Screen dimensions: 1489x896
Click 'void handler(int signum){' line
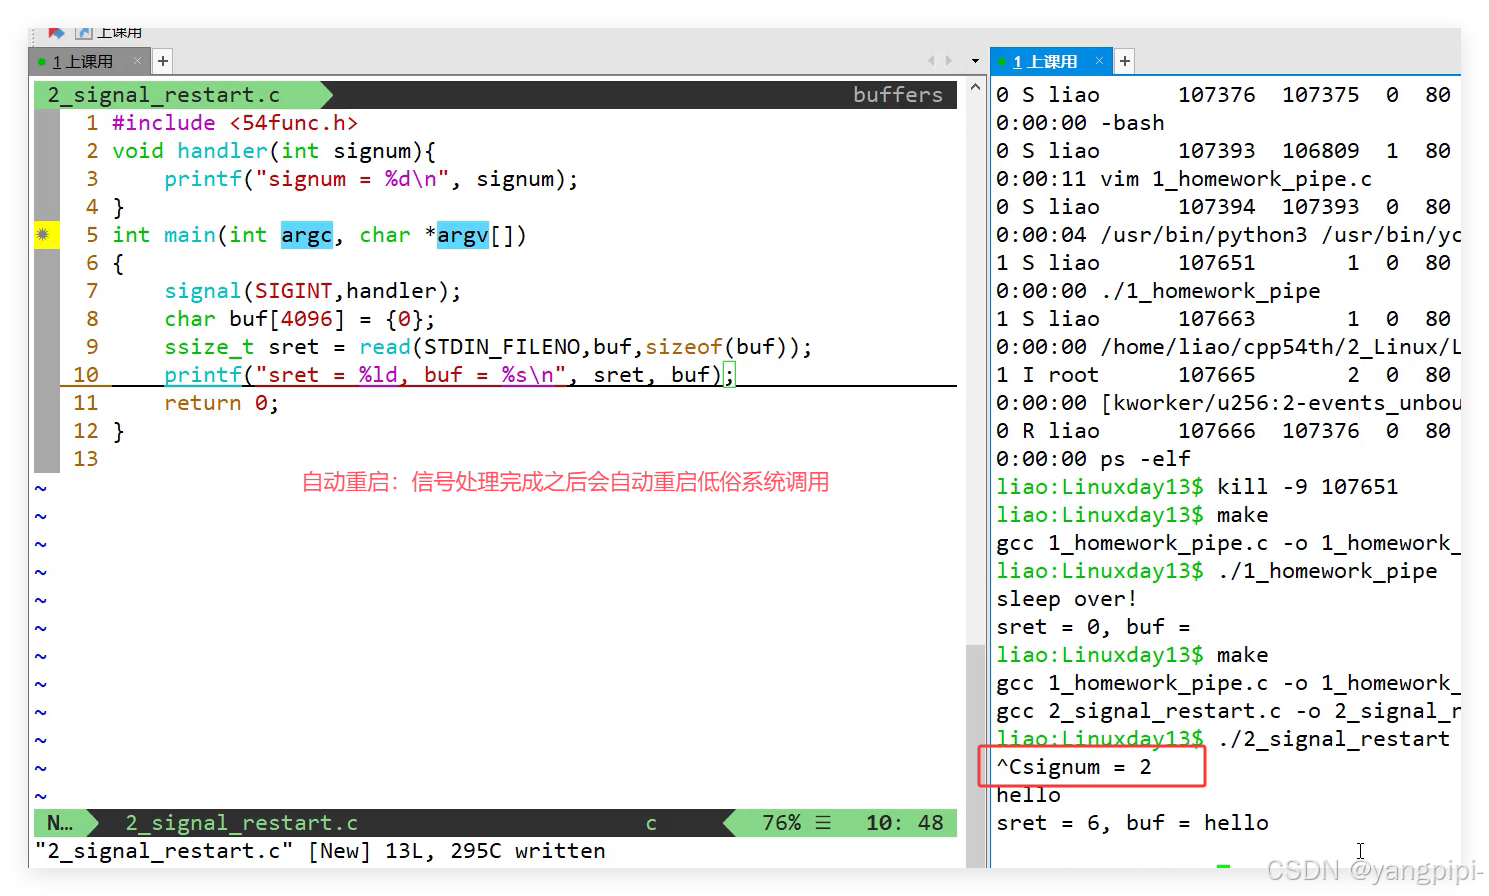(274, 151)
